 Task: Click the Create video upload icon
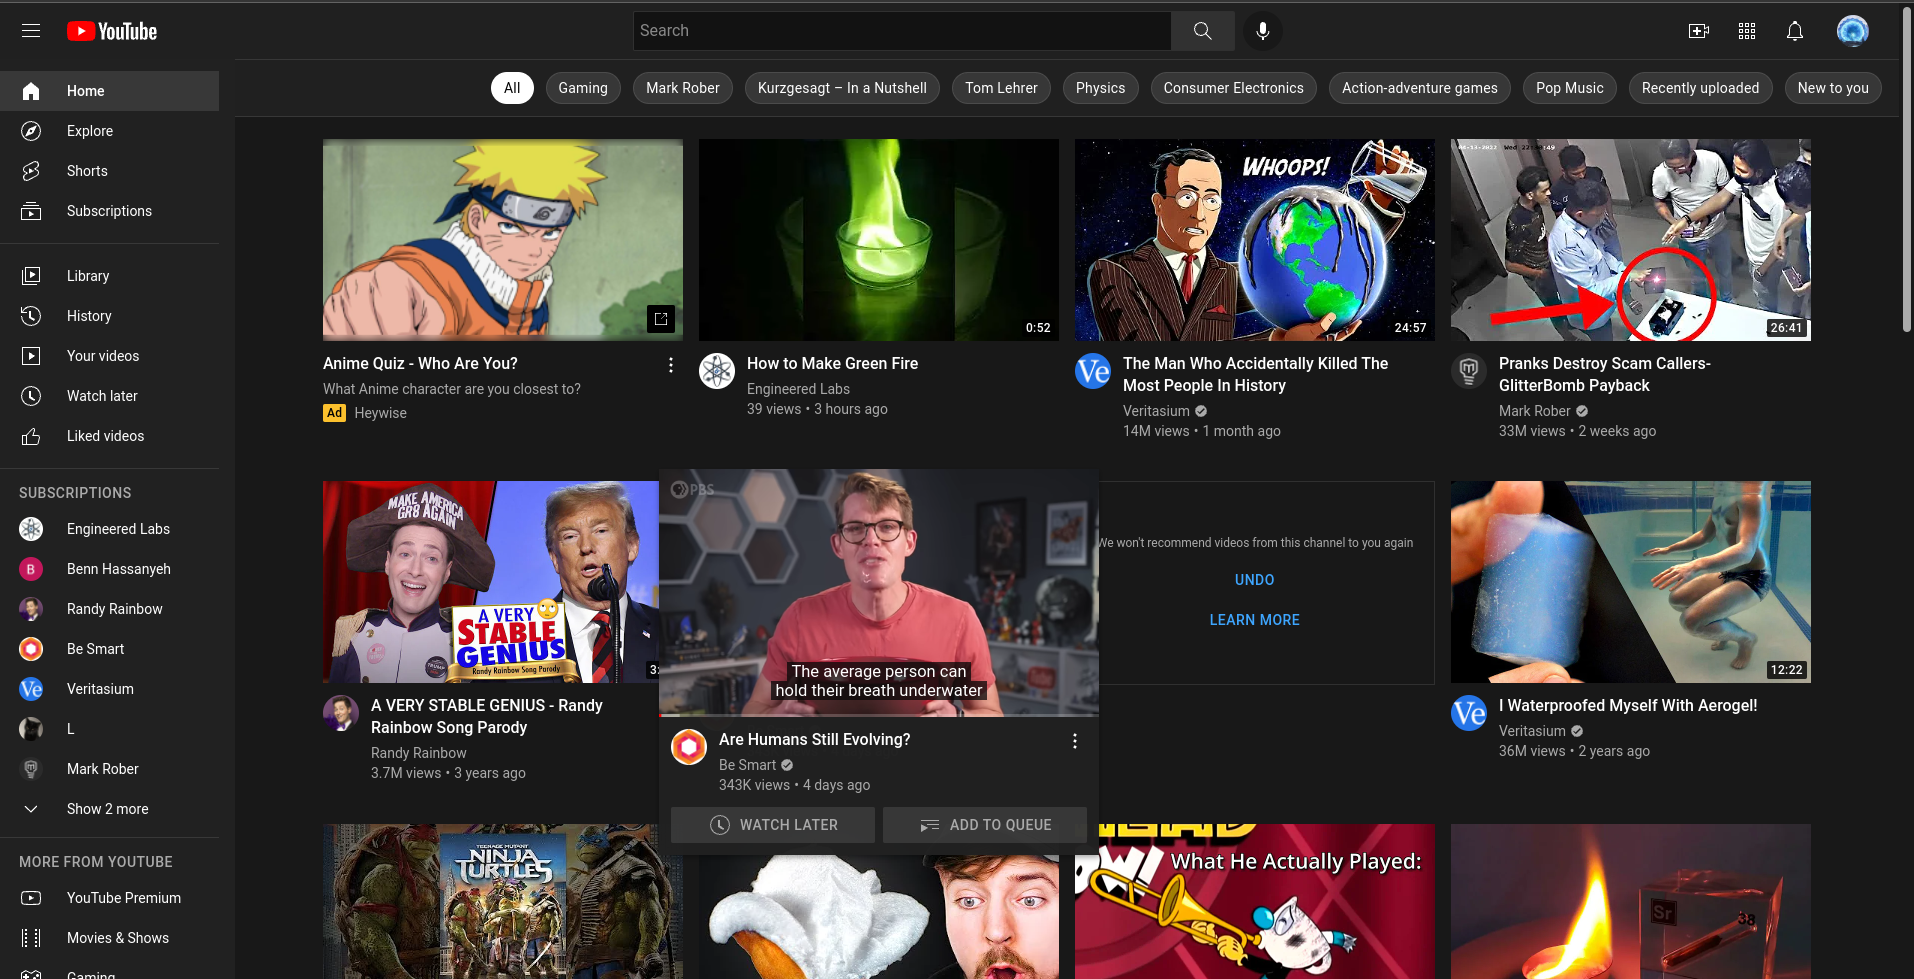(x=1698, y=31)
